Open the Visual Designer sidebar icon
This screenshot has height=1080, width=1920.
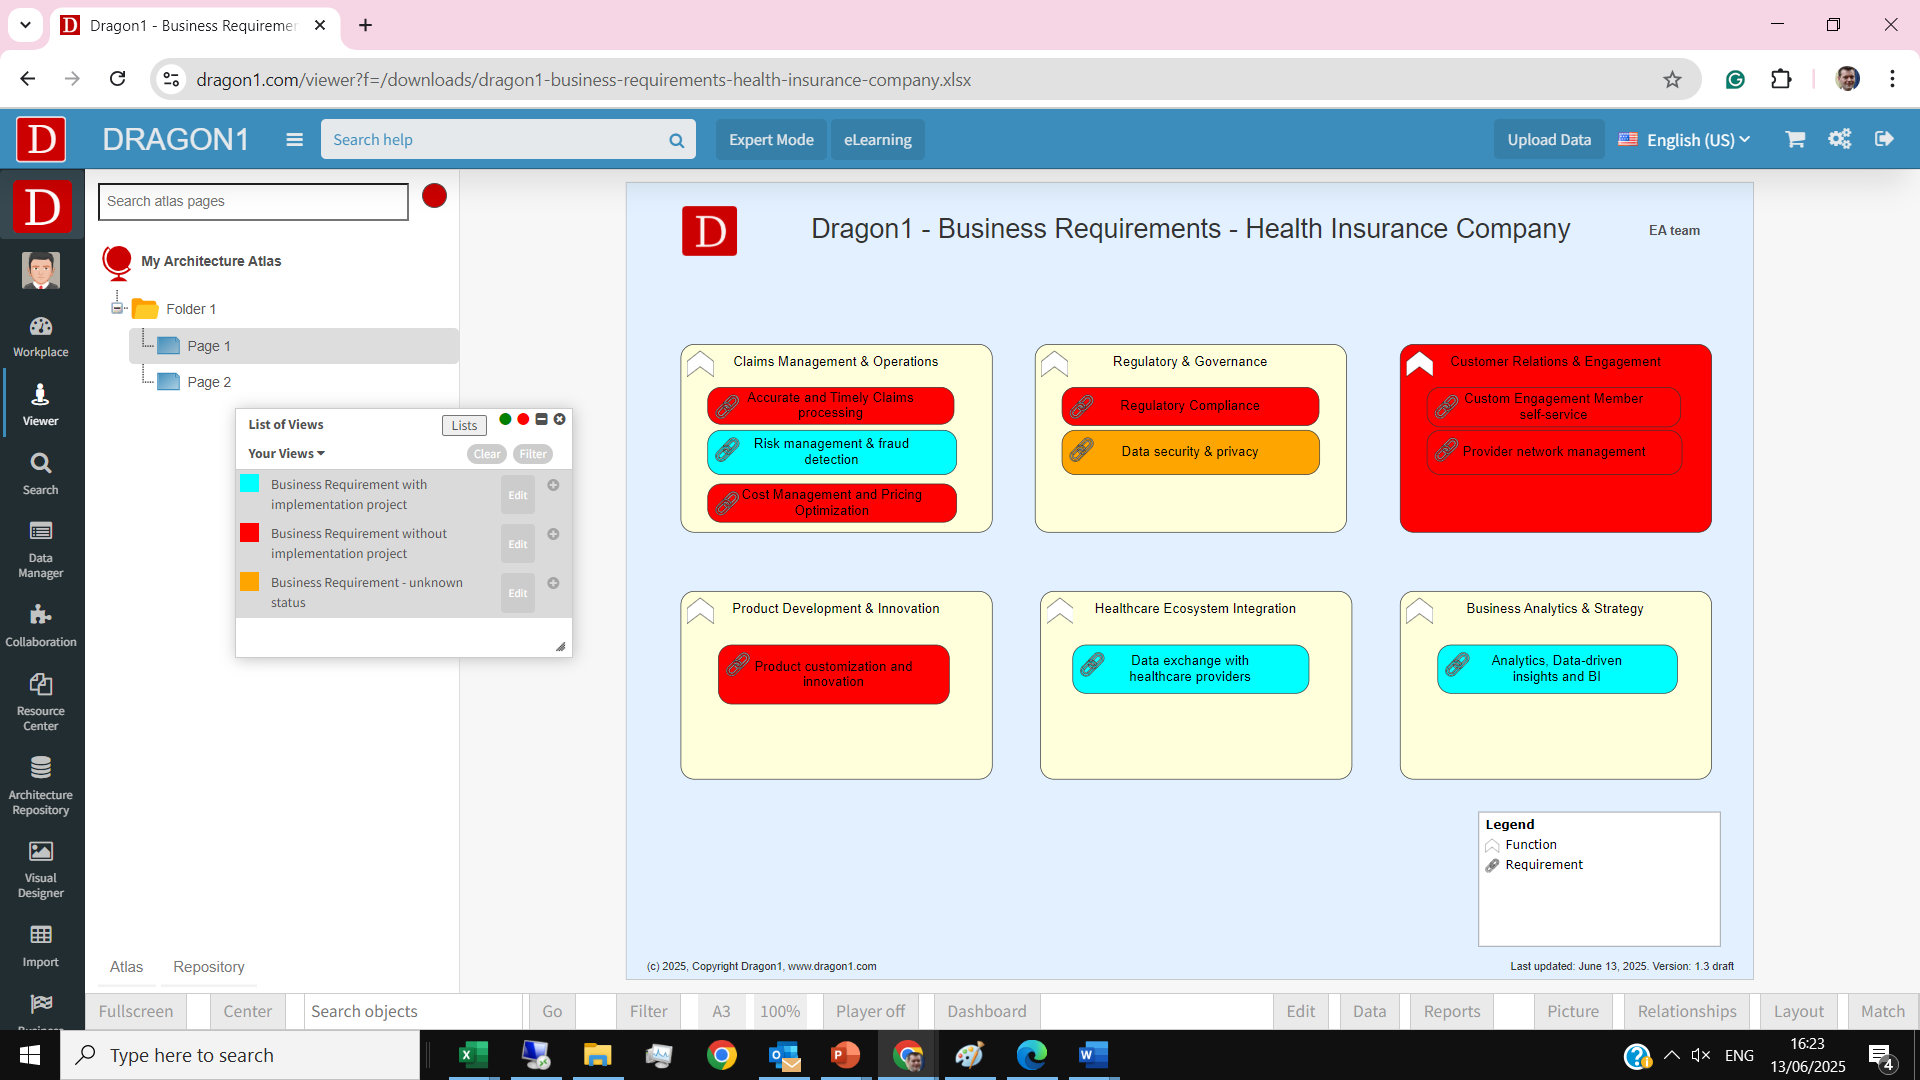[x=41, y=869]
